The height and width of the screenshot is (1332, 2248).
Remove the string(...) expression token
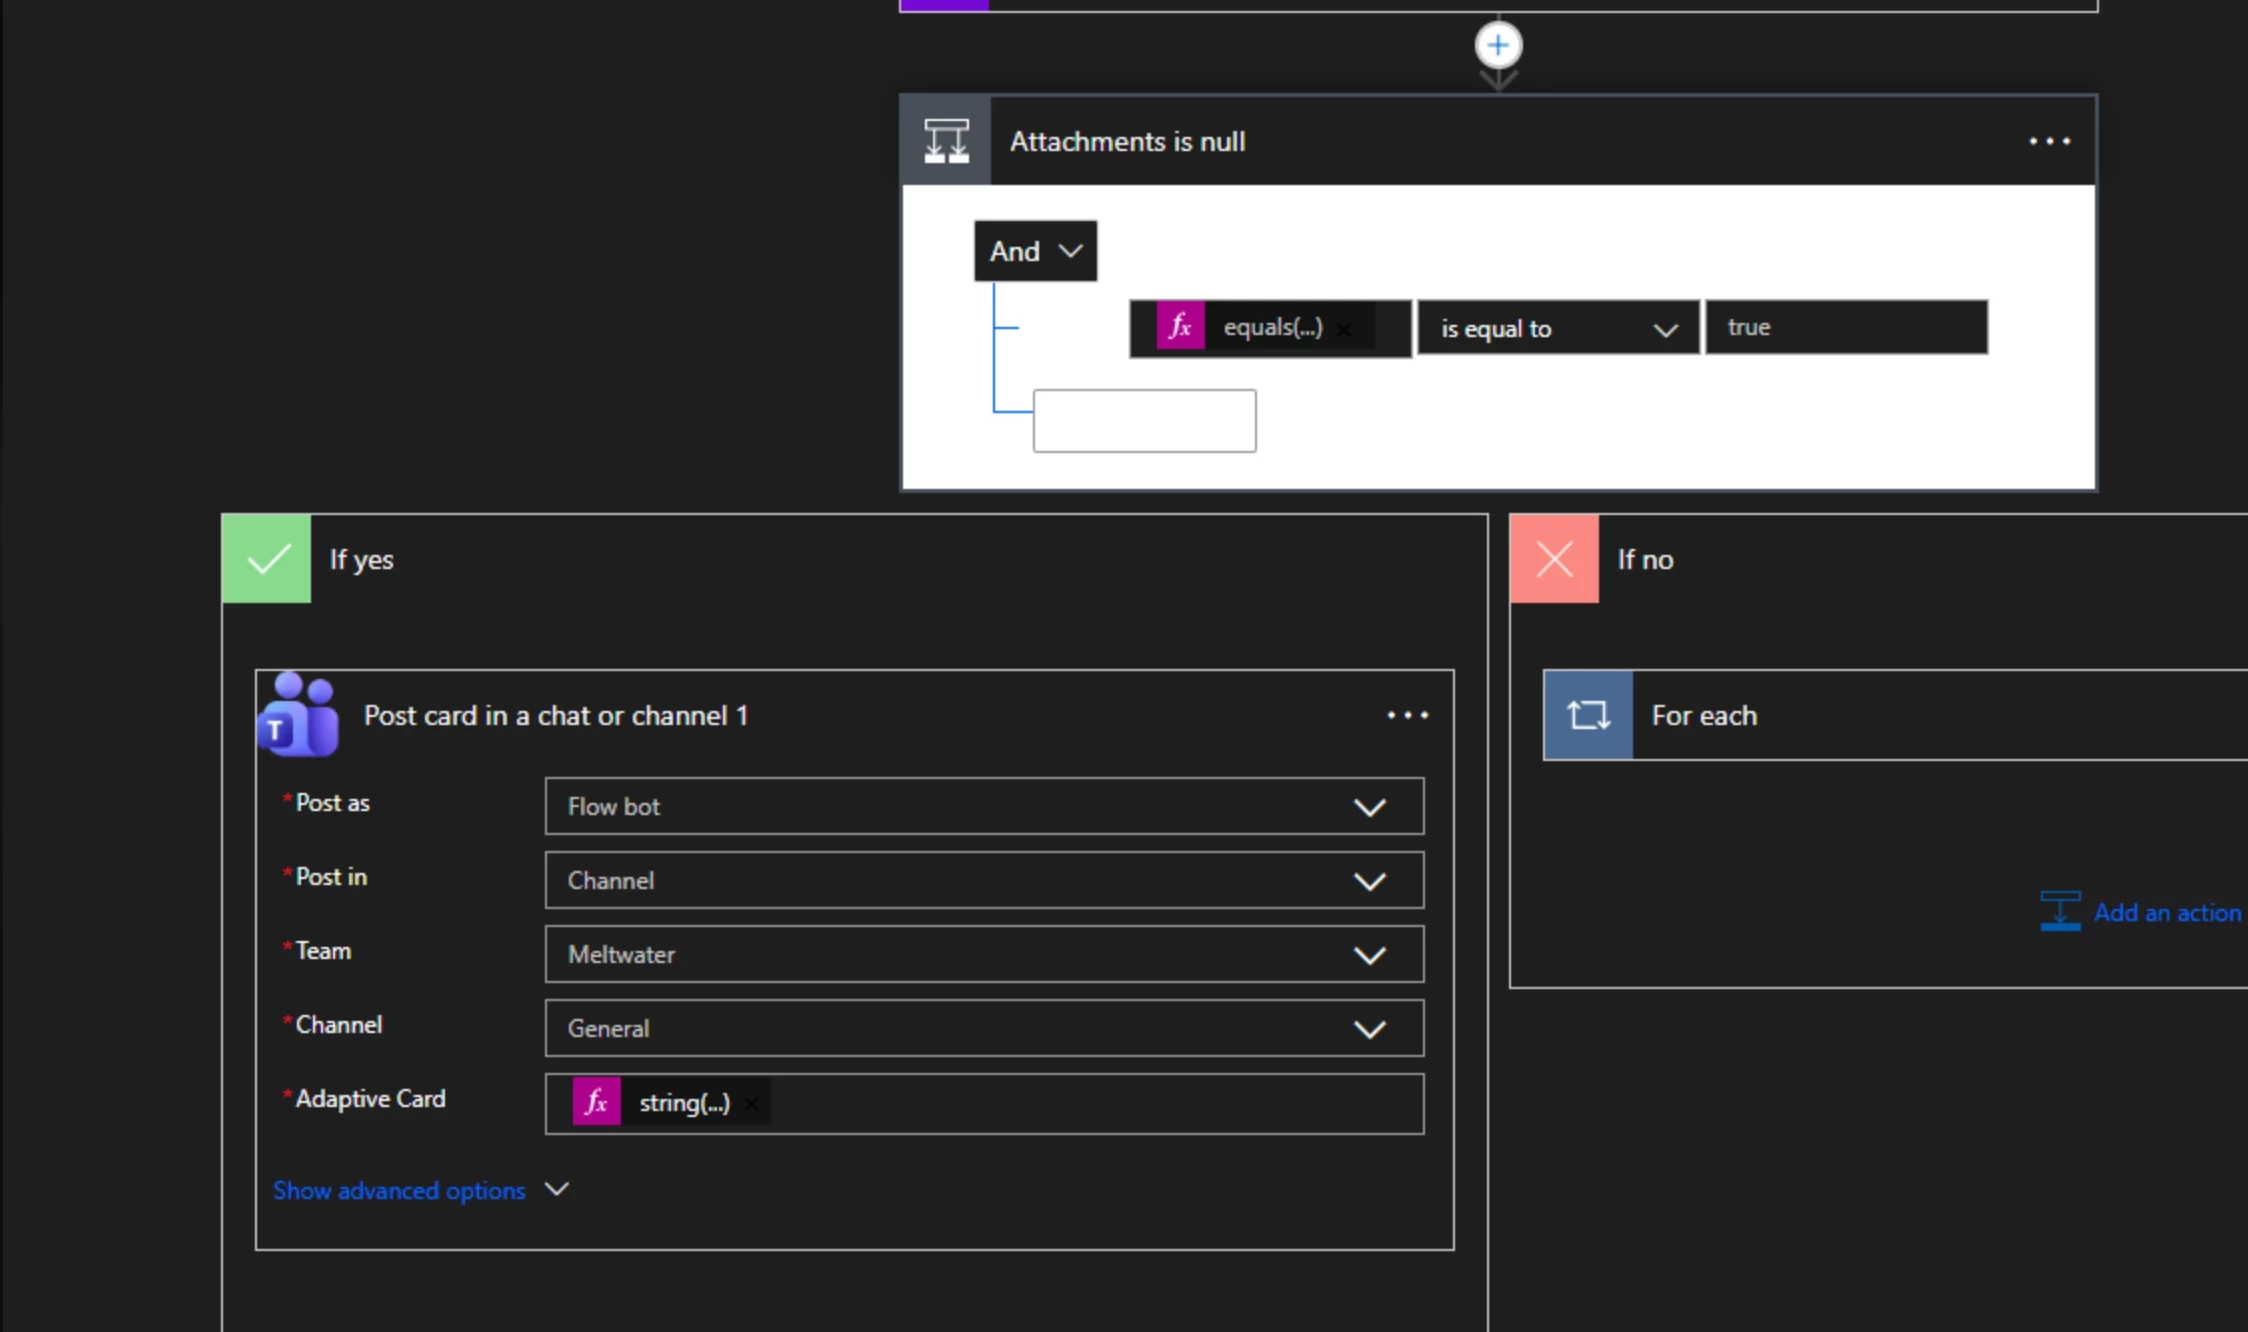[x=752, y=1104]
